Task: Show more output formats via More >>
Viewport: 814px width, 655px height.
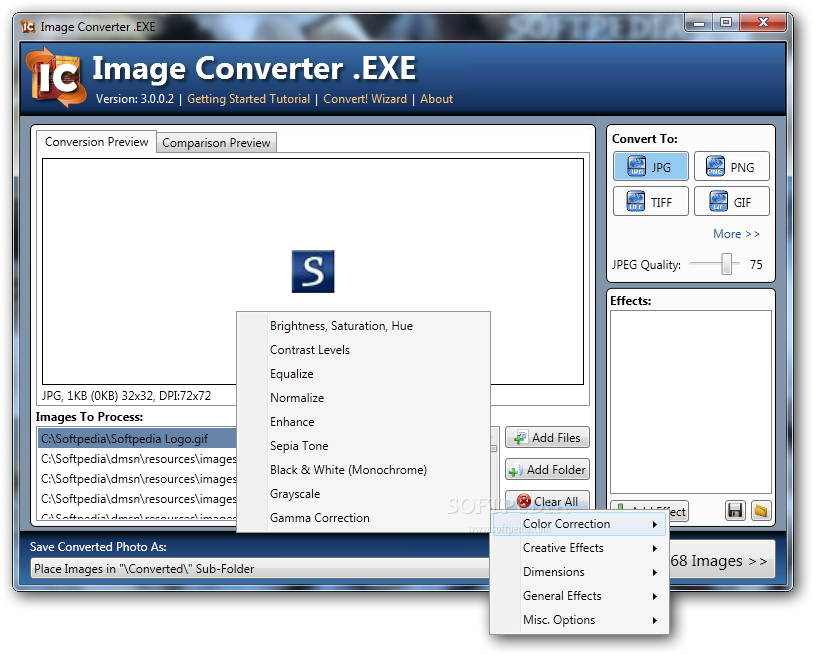Action: click(736, 234)
